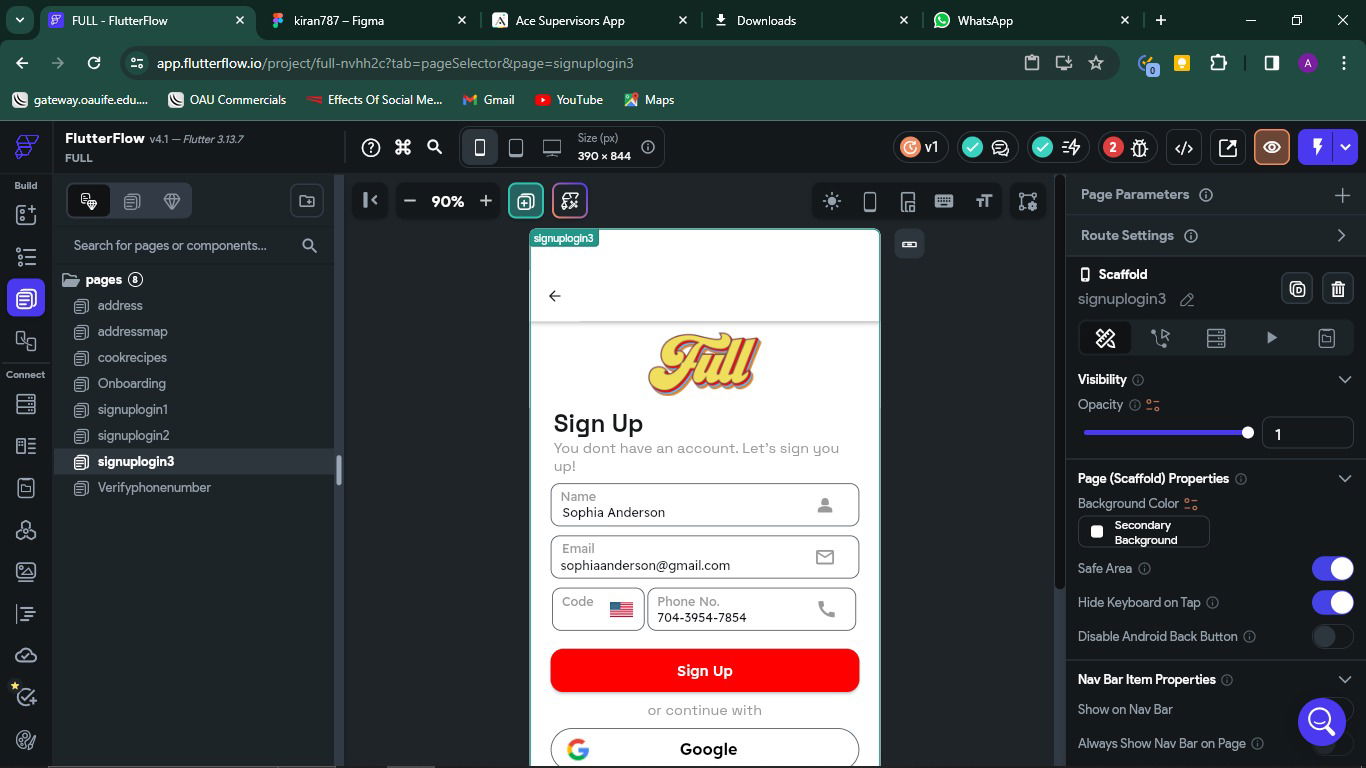Viewport: 1366px width, 768px height.
Task: Click pencil icon to rename signuplogin3
Action: (x=1187, y=299)
